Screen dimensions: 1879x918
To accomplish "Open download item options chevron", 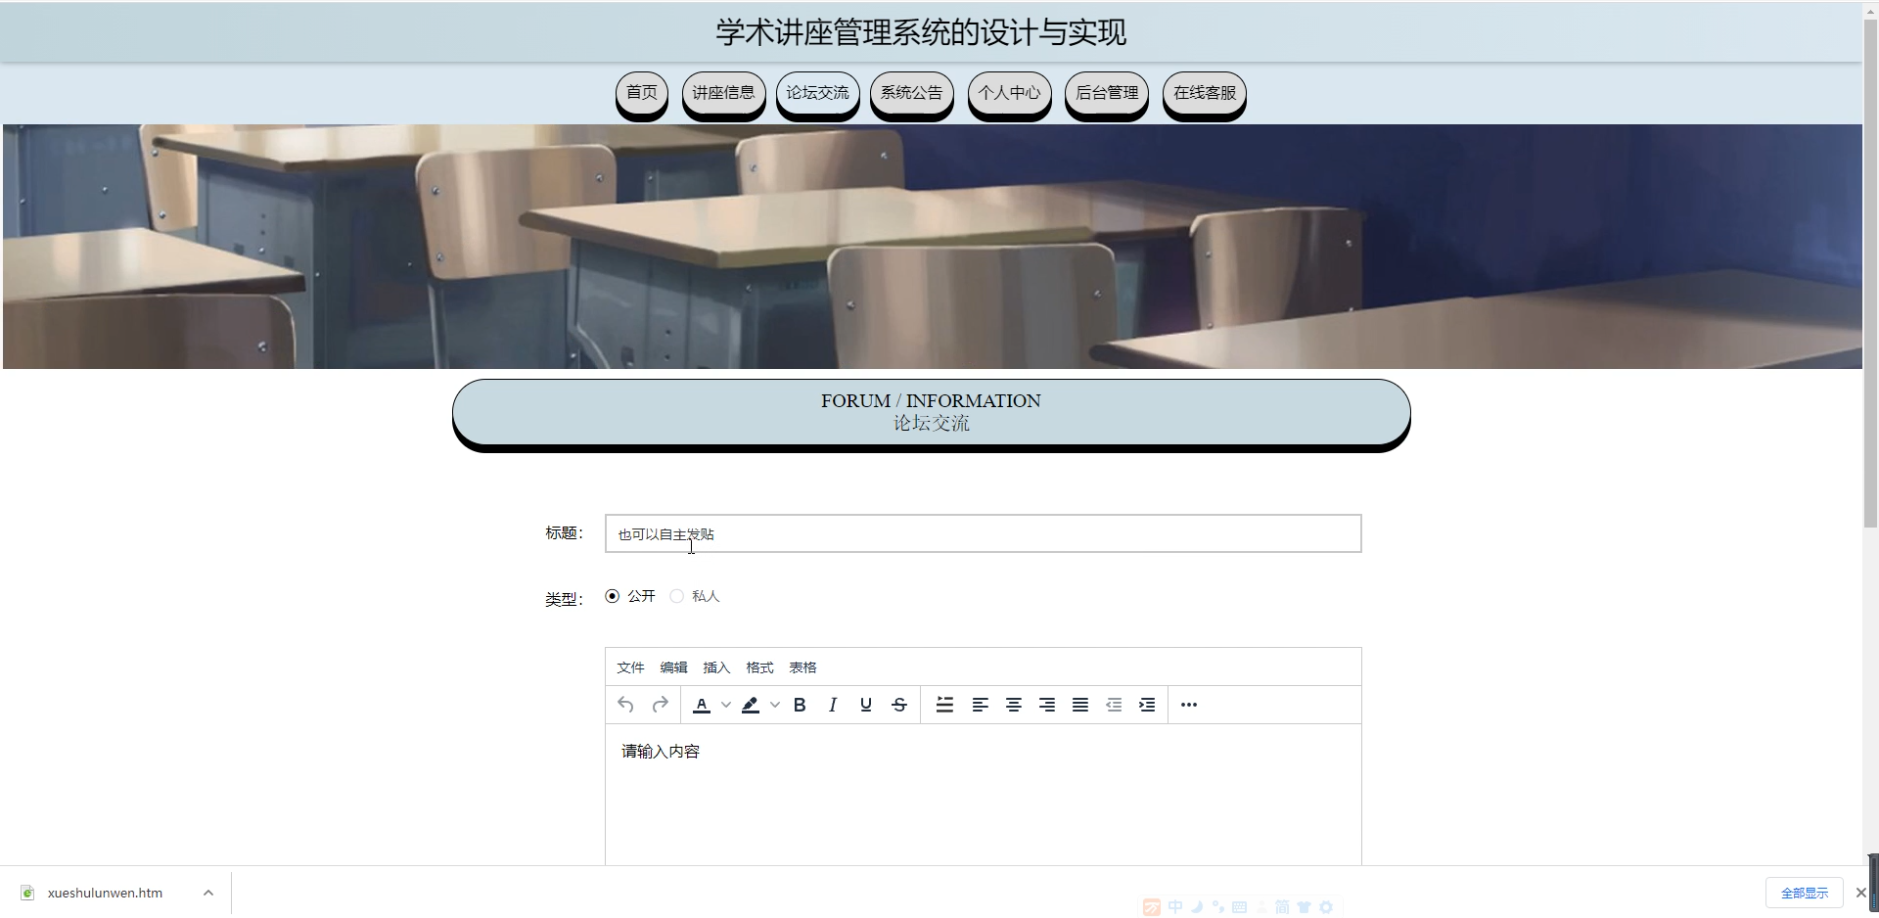I will click(x=208, y=893).
